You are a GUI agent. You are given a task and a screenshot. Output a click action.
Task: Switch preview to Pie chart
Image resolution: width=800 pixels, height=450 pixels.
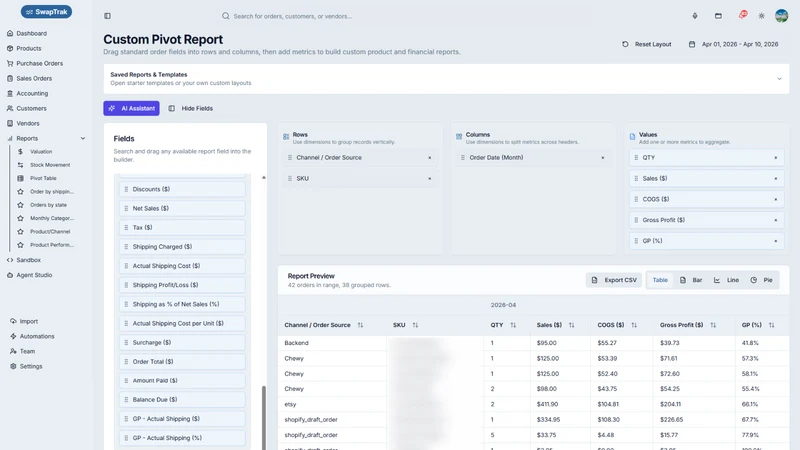tap(761, 280)
